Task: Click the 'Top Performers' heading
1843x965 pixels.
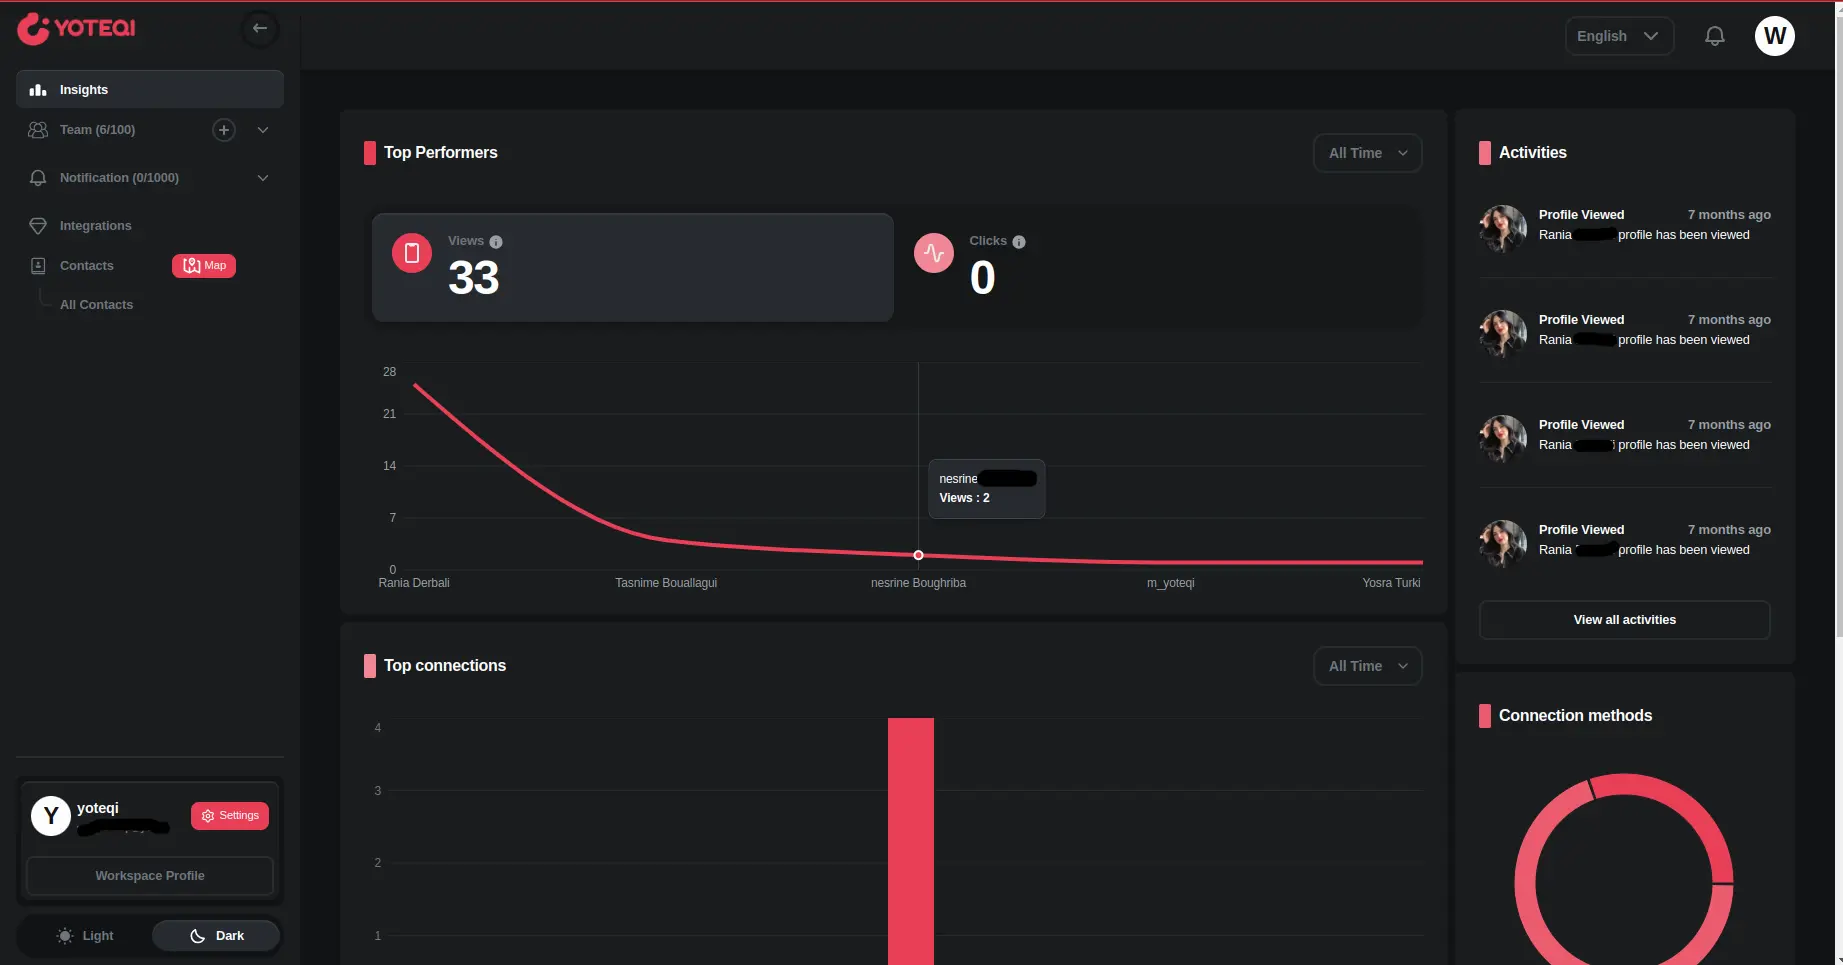Action: pos(441,153)
